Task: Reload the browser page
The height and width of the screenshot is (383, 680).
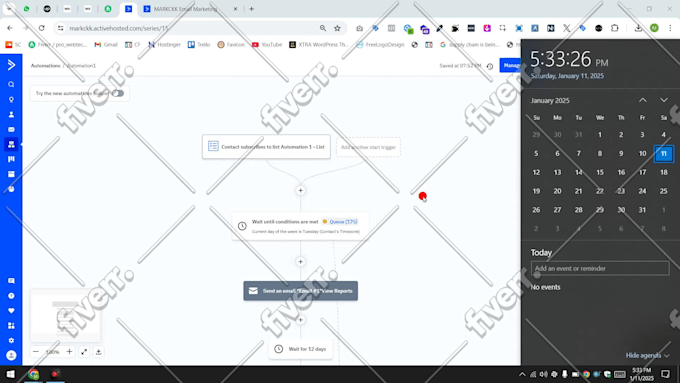Action: [42, 28]
